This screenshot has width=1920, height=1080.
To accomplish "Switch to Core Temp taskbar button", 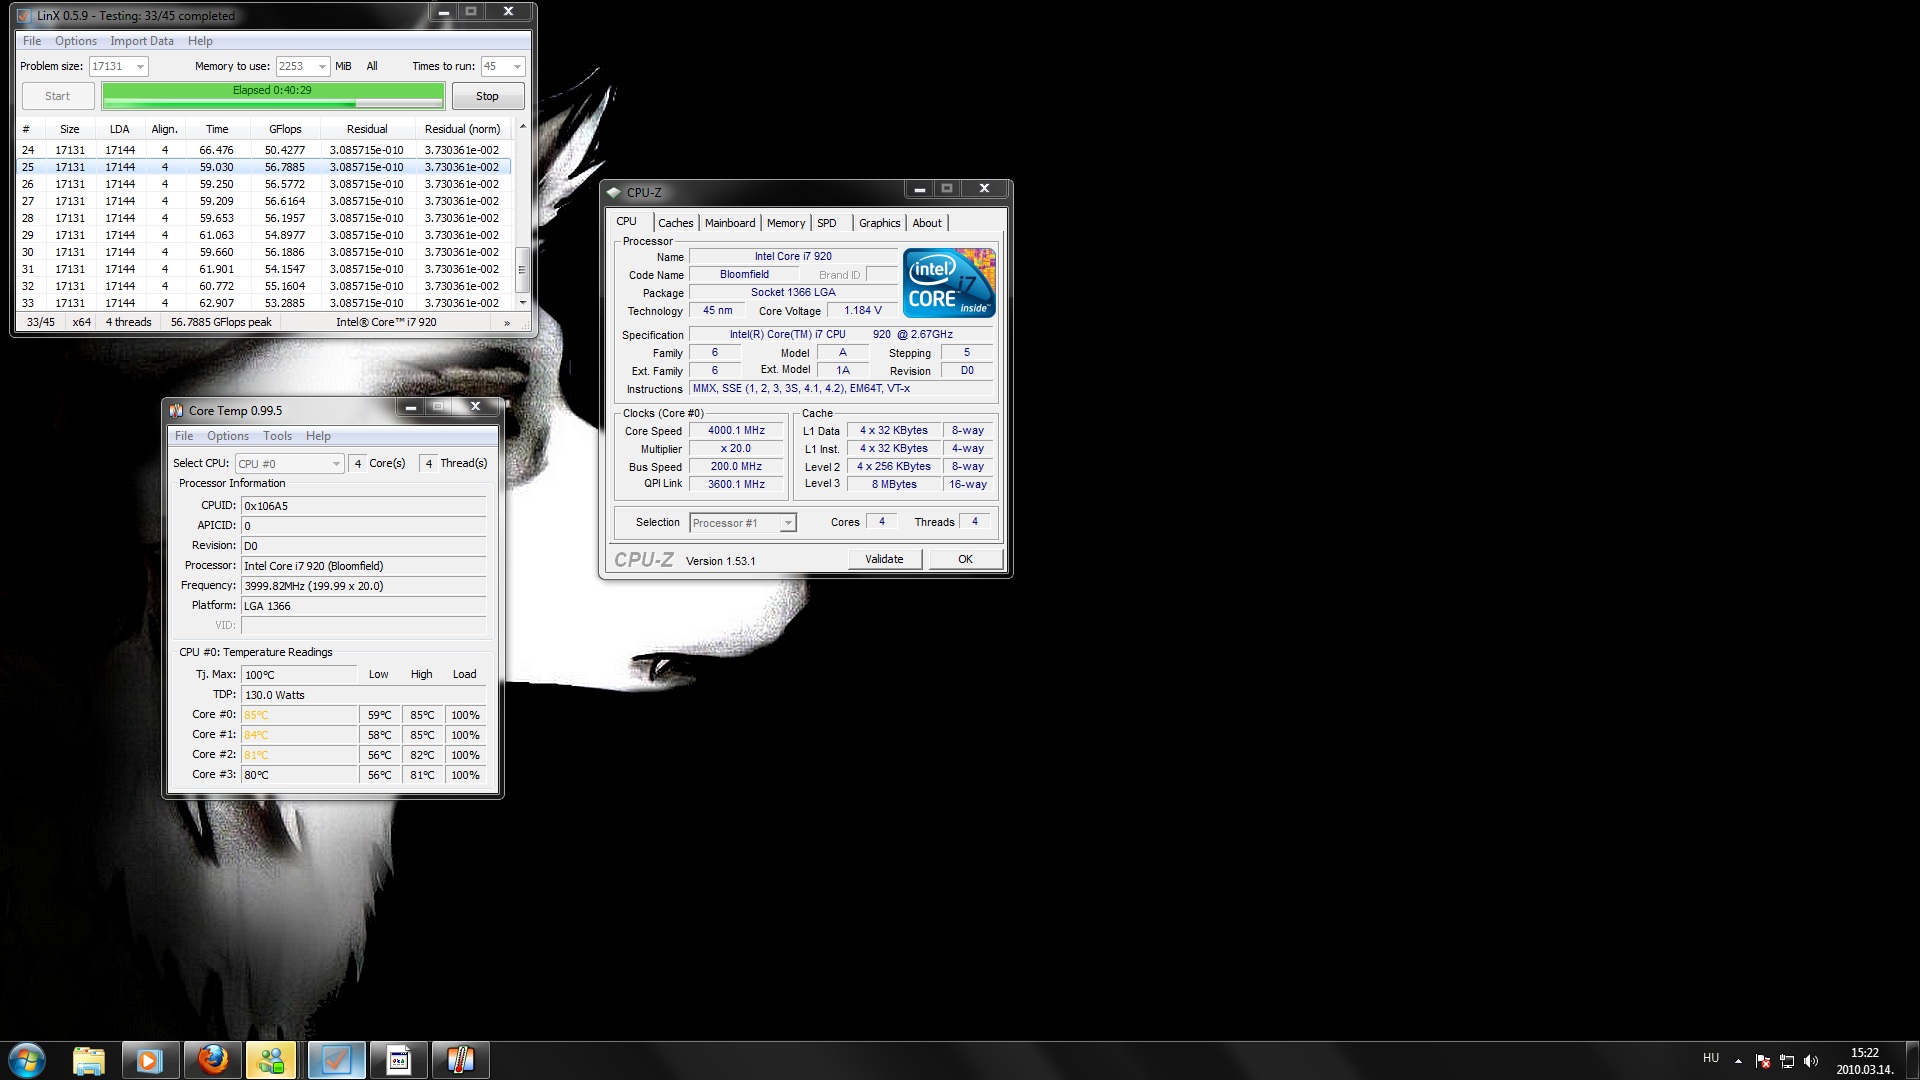I will (460, 1060).
